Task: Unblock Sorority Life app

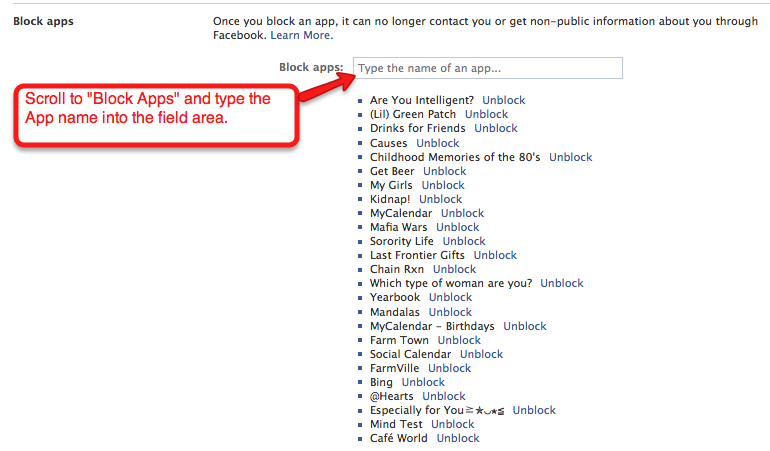Action: pos(464,241)
